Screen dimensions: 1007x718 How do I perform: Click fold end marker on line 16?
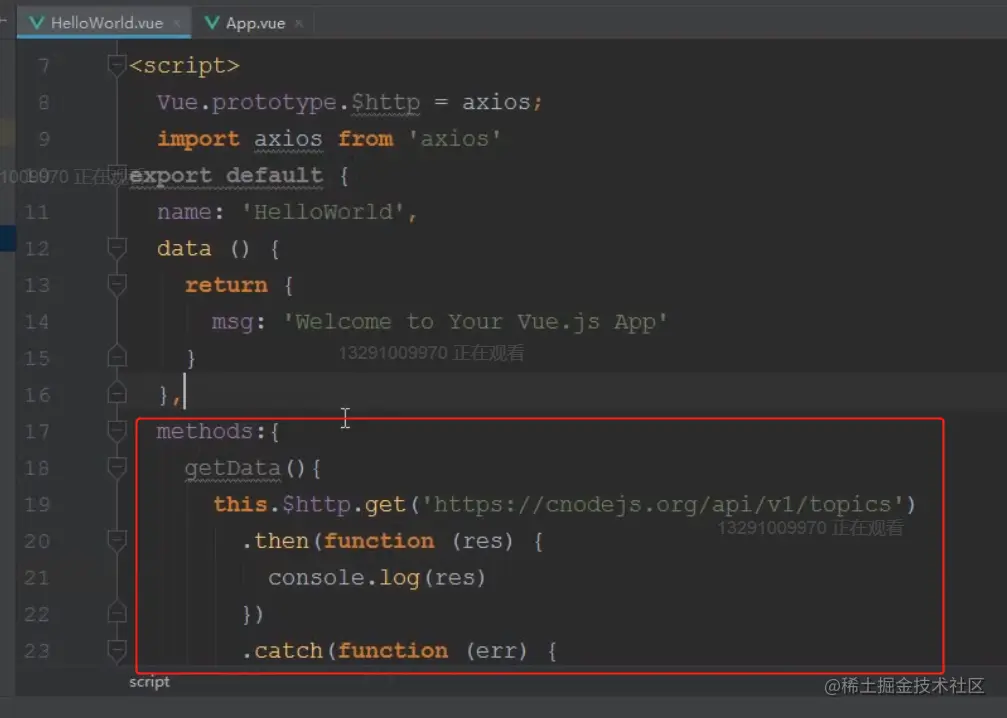click(x=117, y=393)
